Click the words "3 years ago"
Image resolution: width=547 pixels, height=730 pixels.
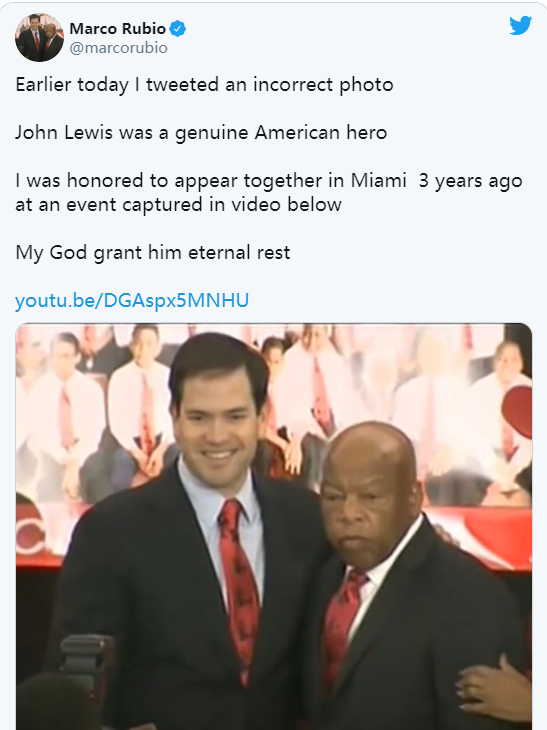click(470, 181)
